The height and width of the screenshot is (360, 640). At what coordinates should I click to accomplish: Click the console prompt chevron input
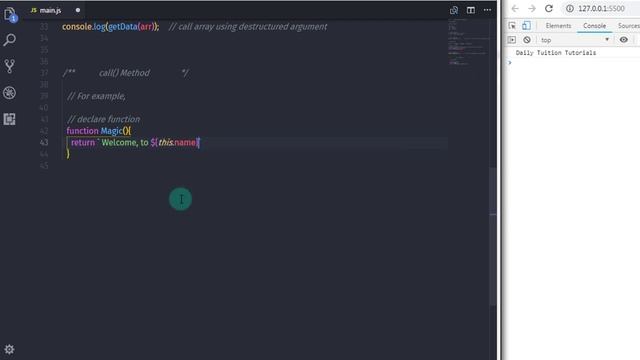click(x=509, y=62)
